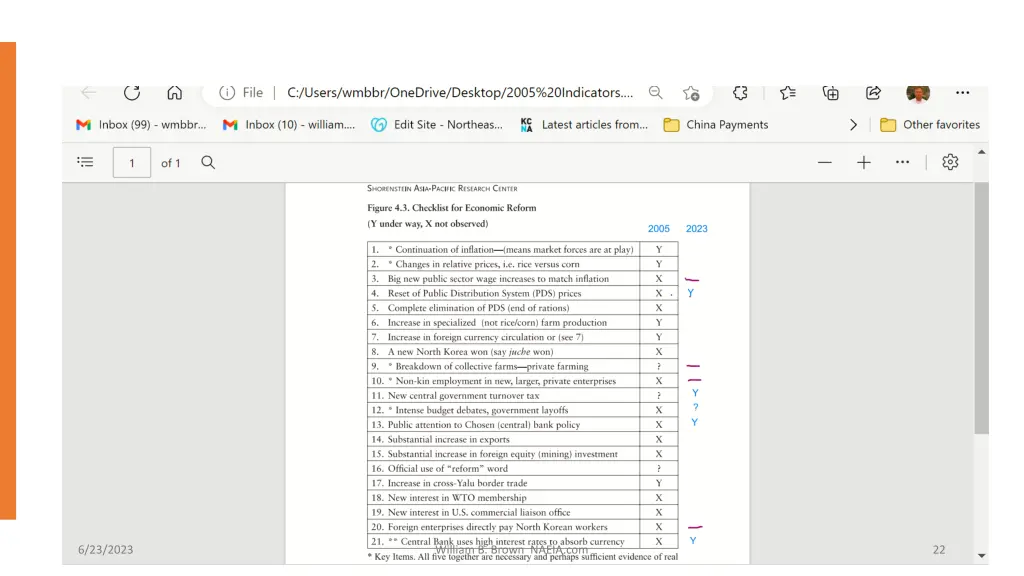Image resolution: width=1024 pixels, height=576 pixels.
Task: Go to the browser home page icon
Action: 174,93
